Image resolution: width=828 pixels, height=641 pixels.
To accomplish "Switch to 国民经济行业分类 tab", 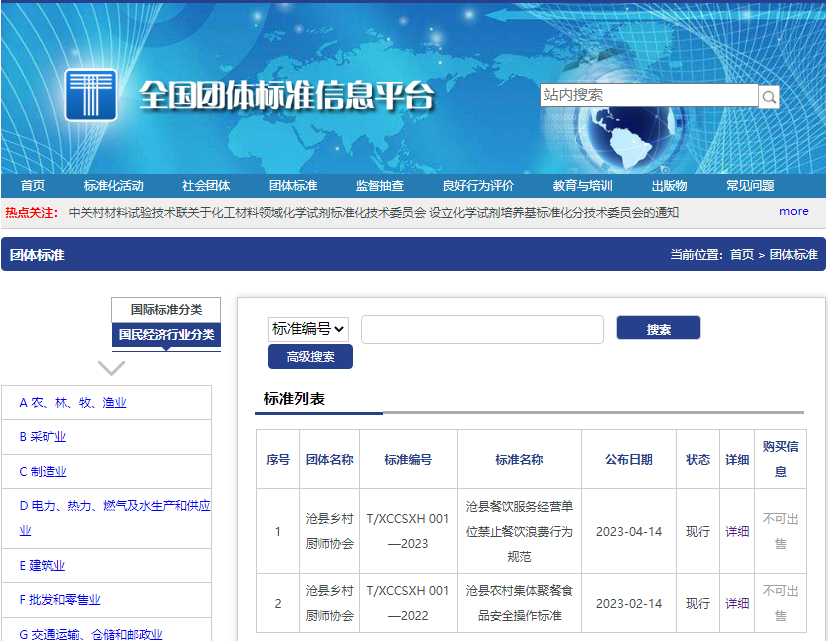I will coord(166,335).
